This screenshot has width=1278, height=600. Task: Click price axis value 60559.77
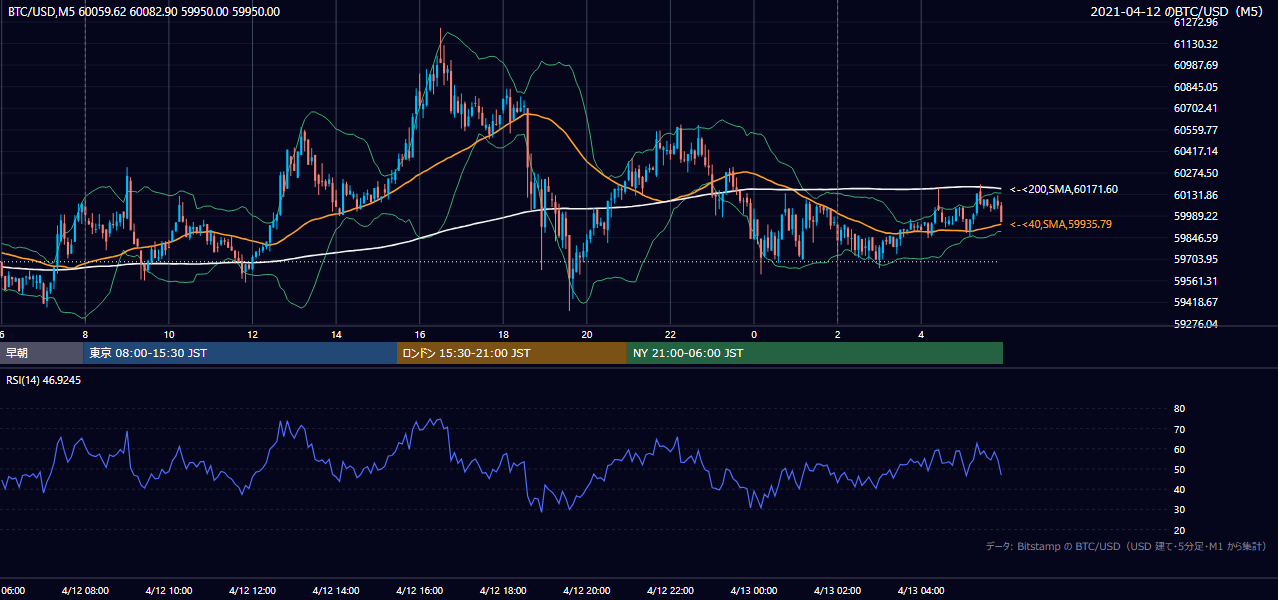coord(1195,130)
